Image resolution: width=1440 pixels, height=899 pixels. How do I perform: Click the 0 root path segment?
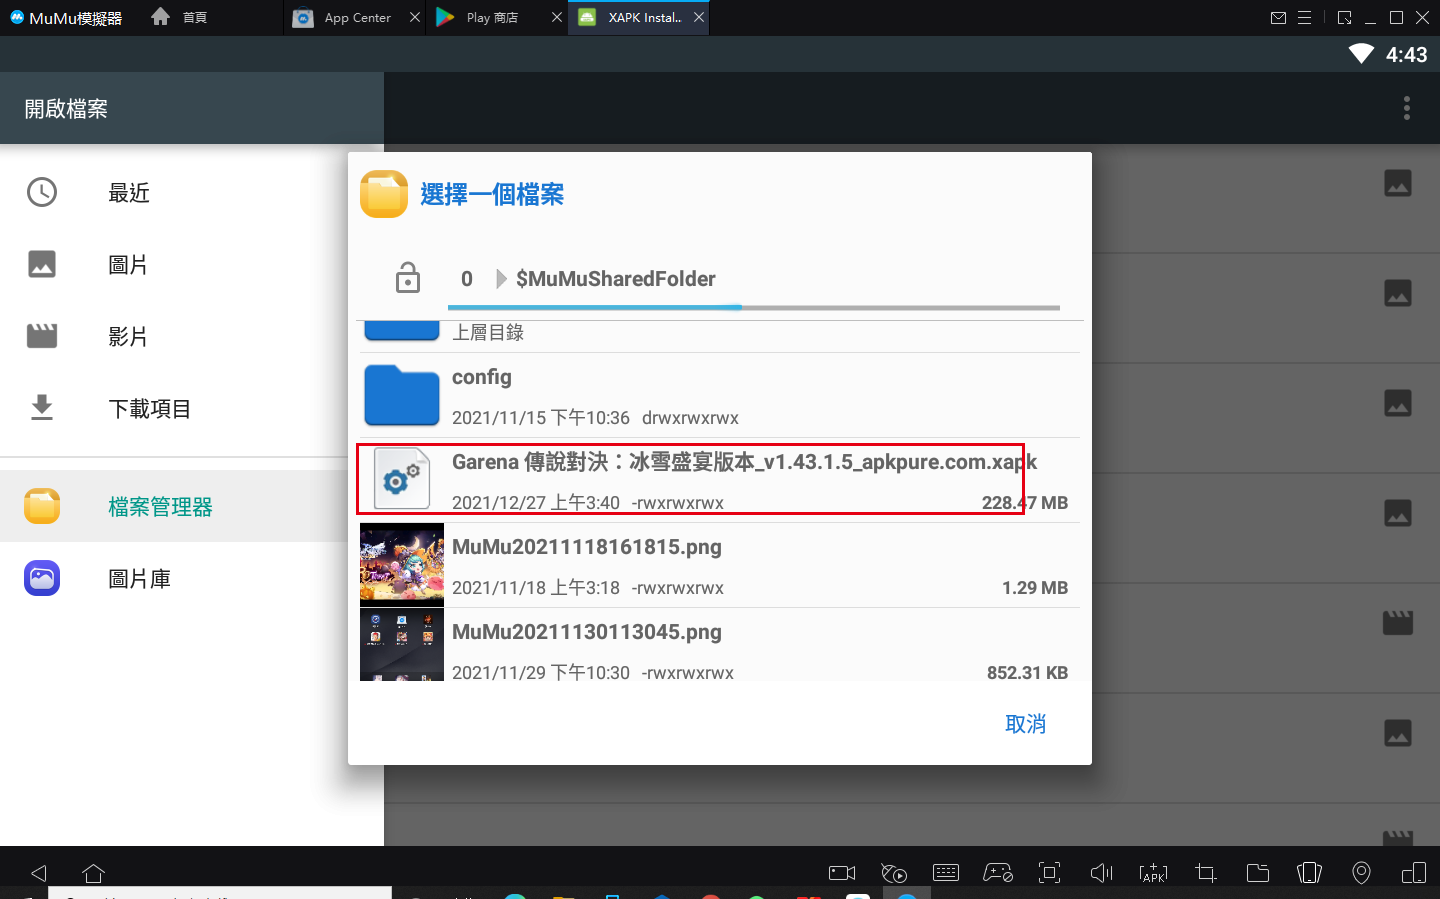coord(466,279)
